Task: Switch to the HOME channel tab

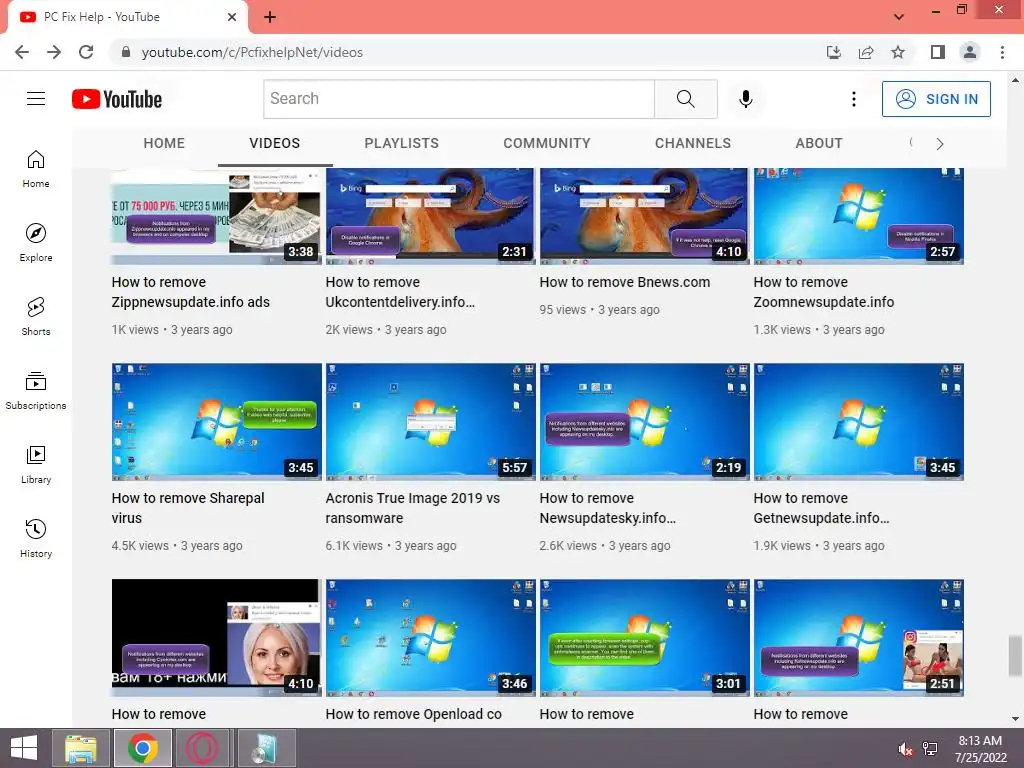Action: click(x=164, y=143)
